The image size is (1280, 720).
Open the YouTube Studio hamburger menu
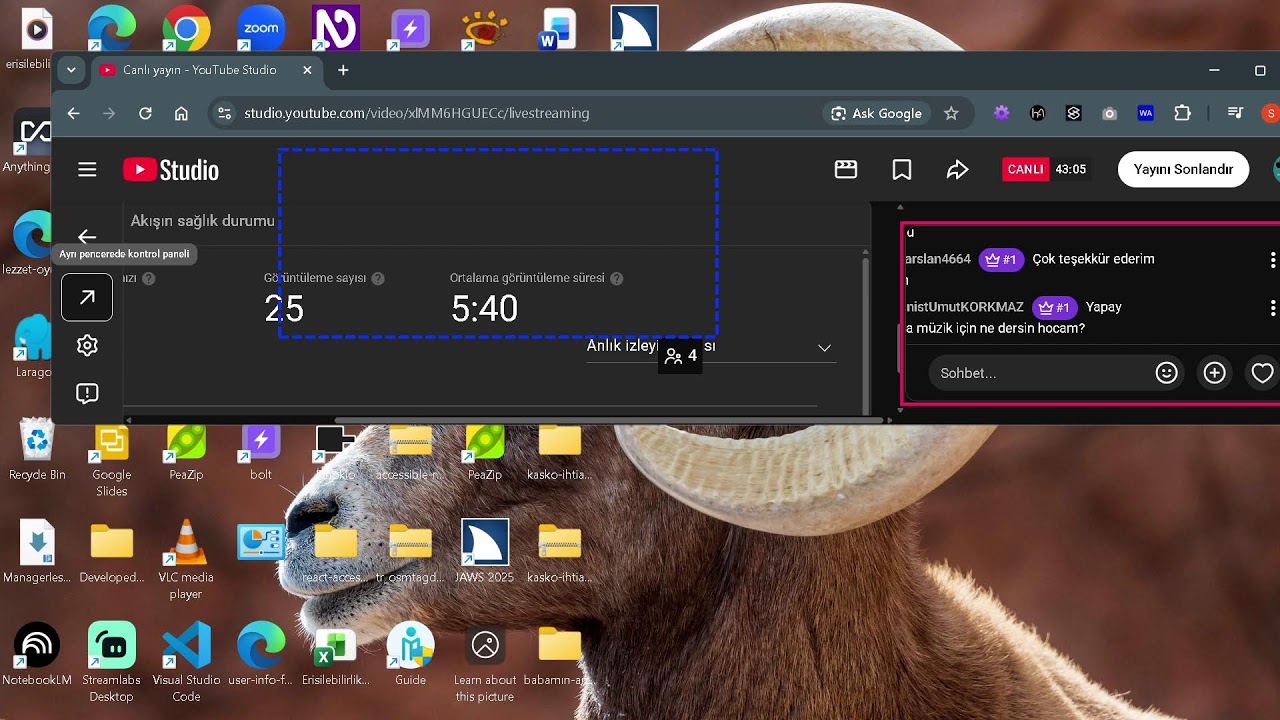click(x=87, y=170)
